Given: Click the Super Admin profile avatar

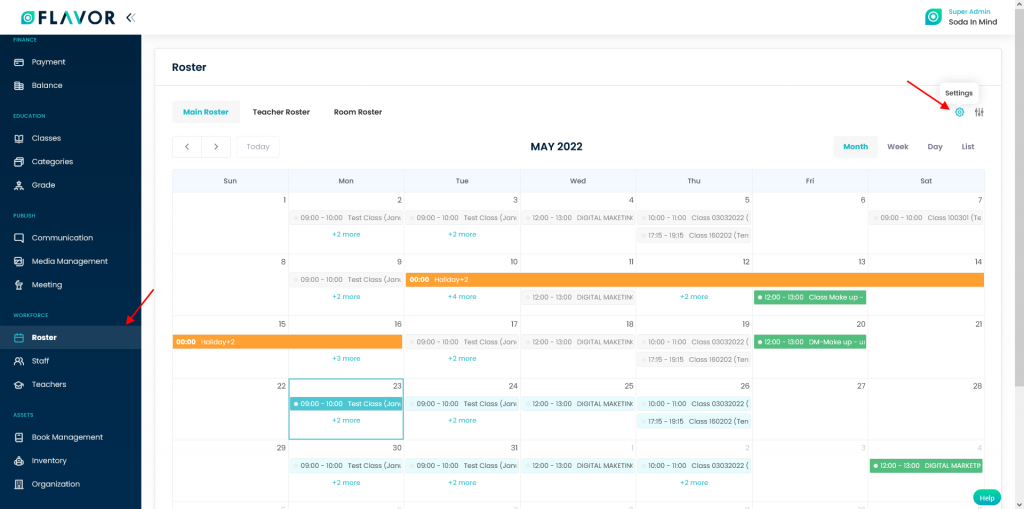Looking at the screenshot, I should pos(933,17).
